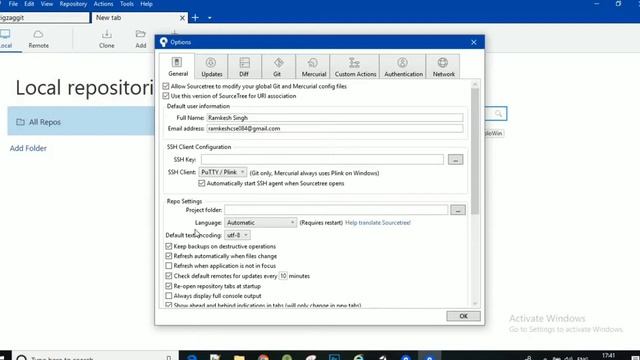The image size is (640, 360).
Task: Open the Actions menu
Action: (103, 4)
